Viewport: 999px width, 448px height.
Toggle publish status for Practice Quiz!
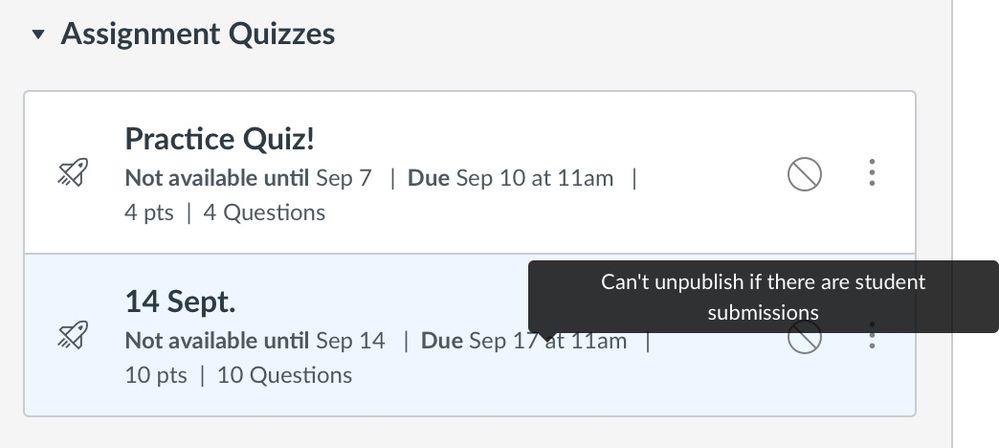pos(804,175)
